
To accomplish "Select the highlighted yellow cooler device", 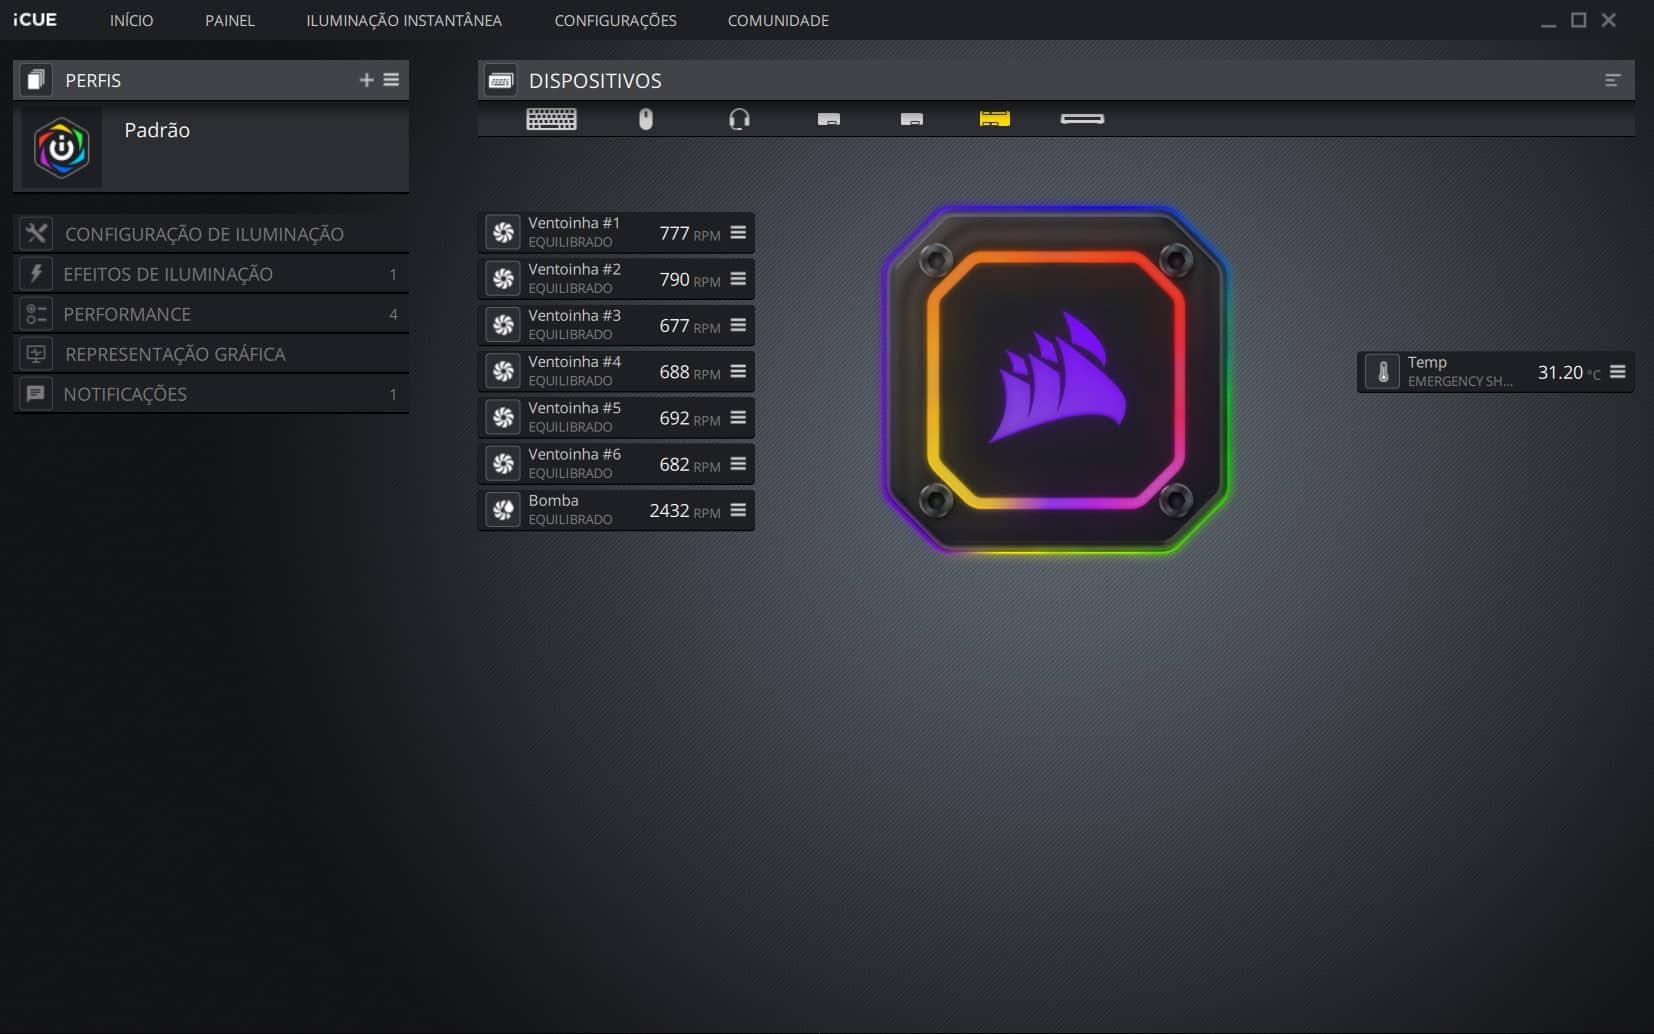I will click(x=994, y=119).
